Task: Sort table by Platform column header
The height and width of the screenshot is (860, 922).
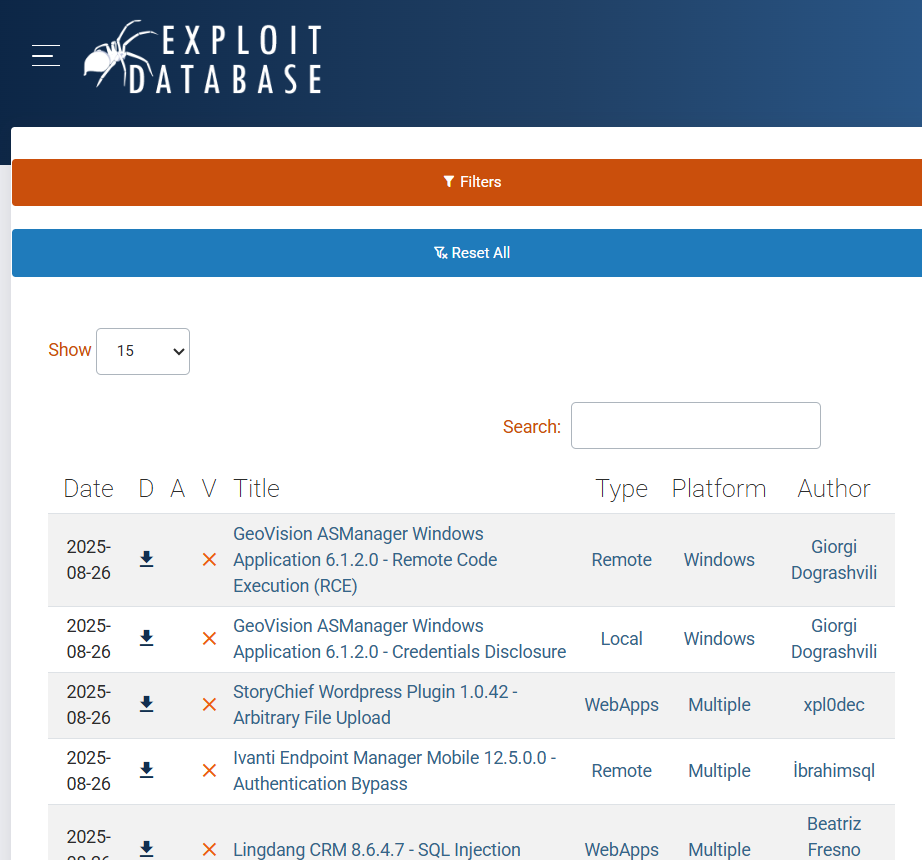Action: pos(718,488)
